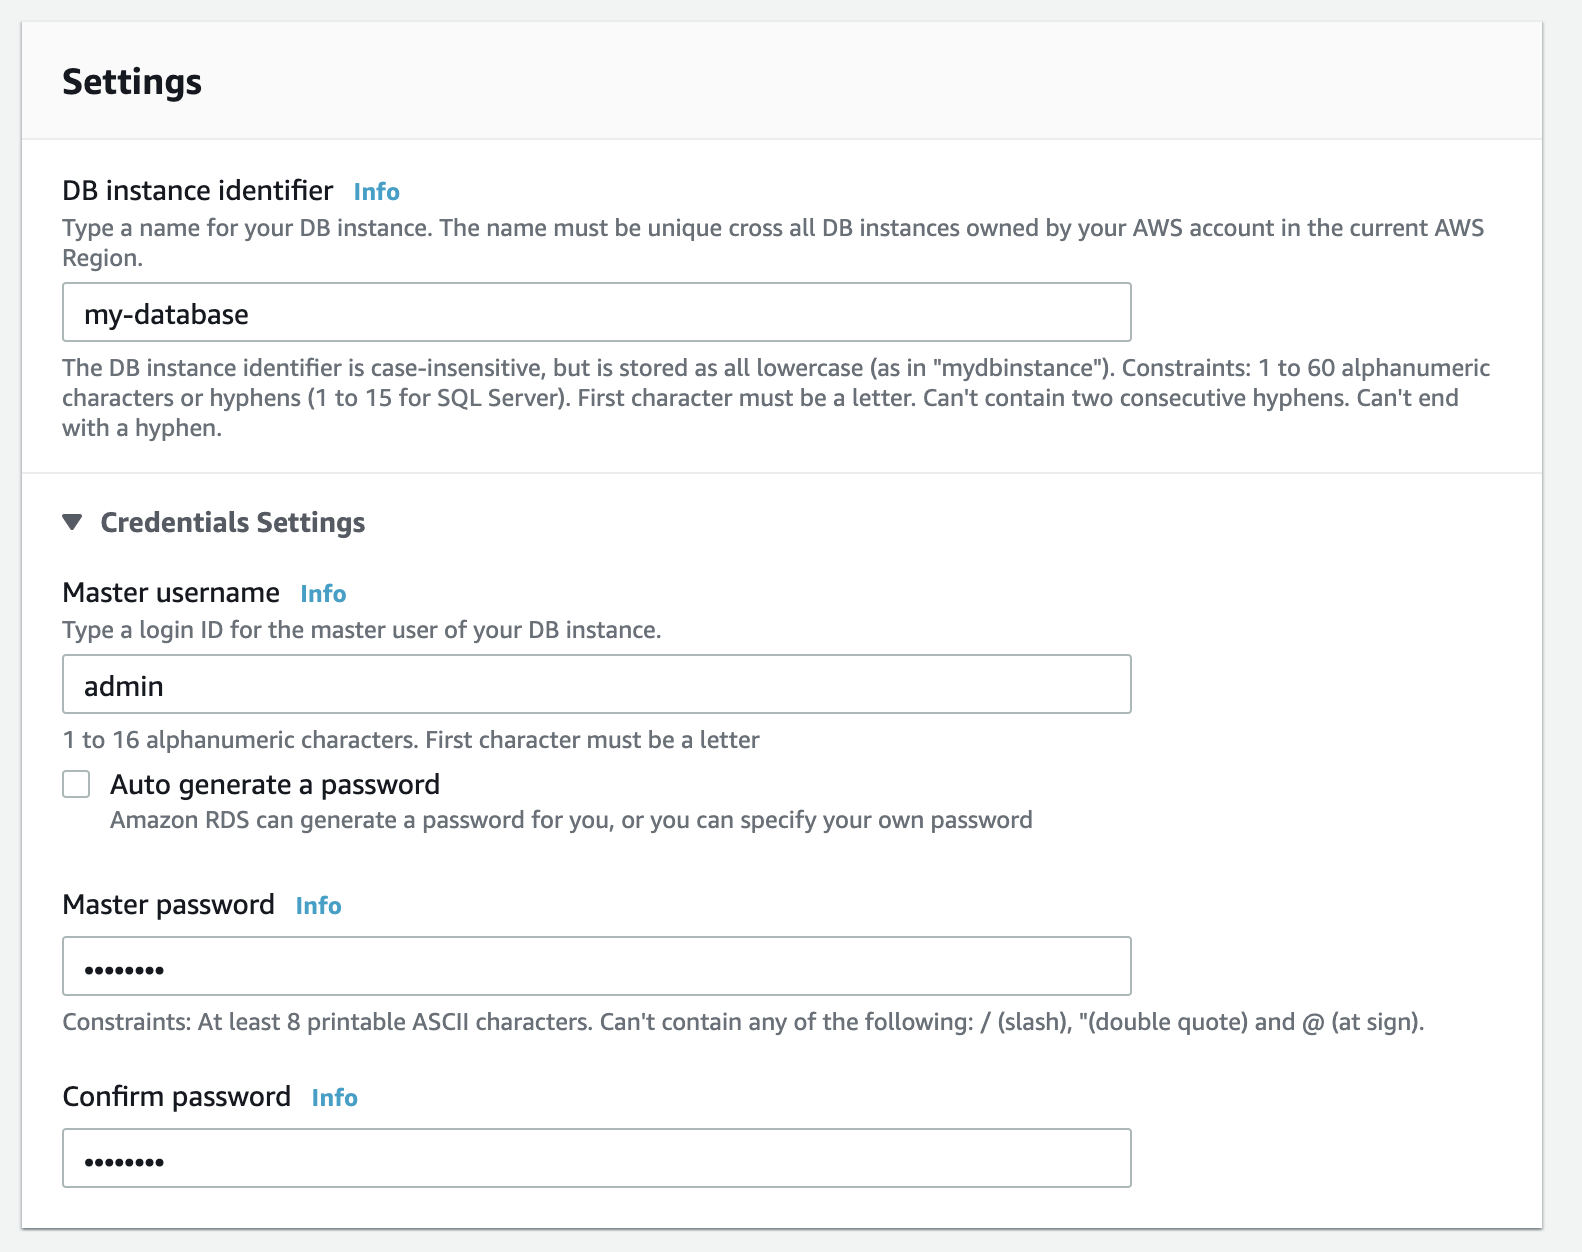The height and width of the screenshot is (1252, 1582).
Task: Click the Credentials Settings disclosure triangle
Action: 72,521
